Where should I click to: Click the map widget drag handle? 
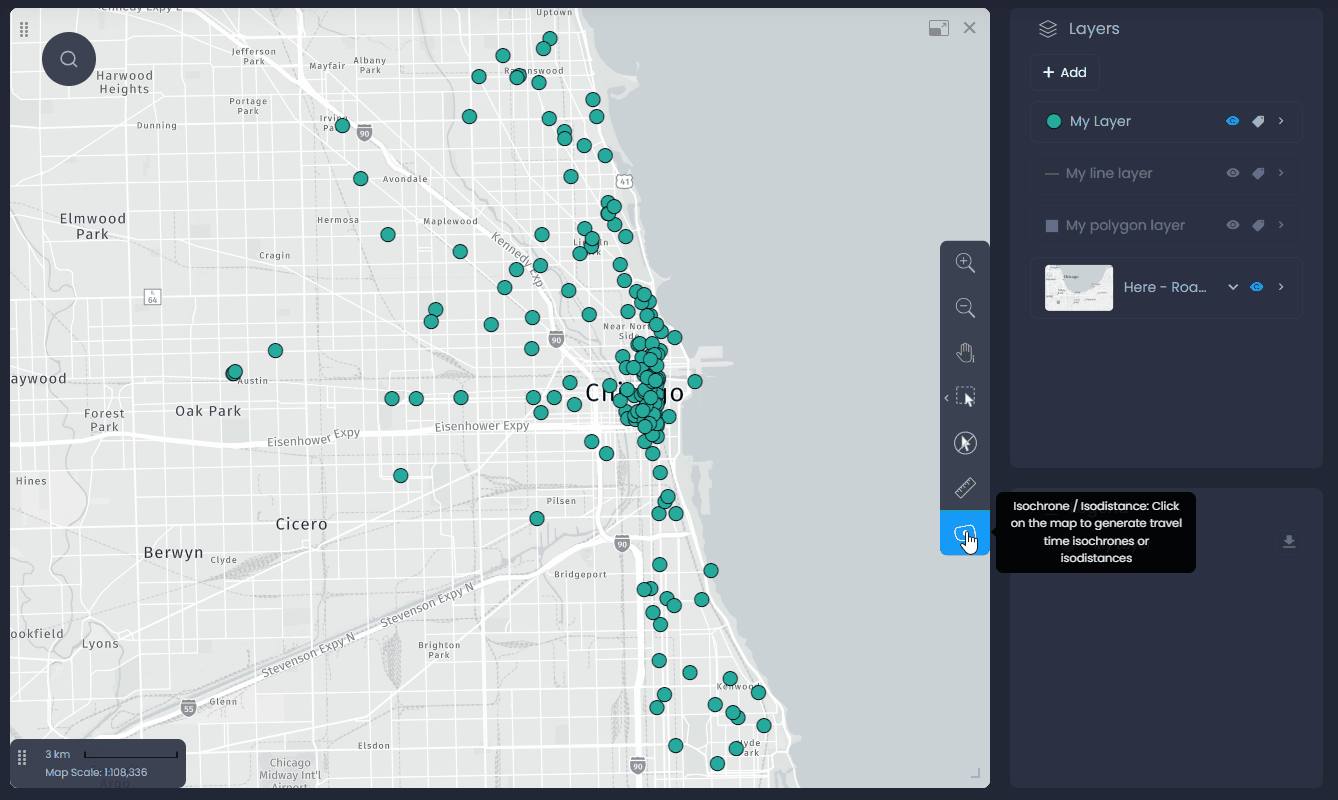click(24, 30)
